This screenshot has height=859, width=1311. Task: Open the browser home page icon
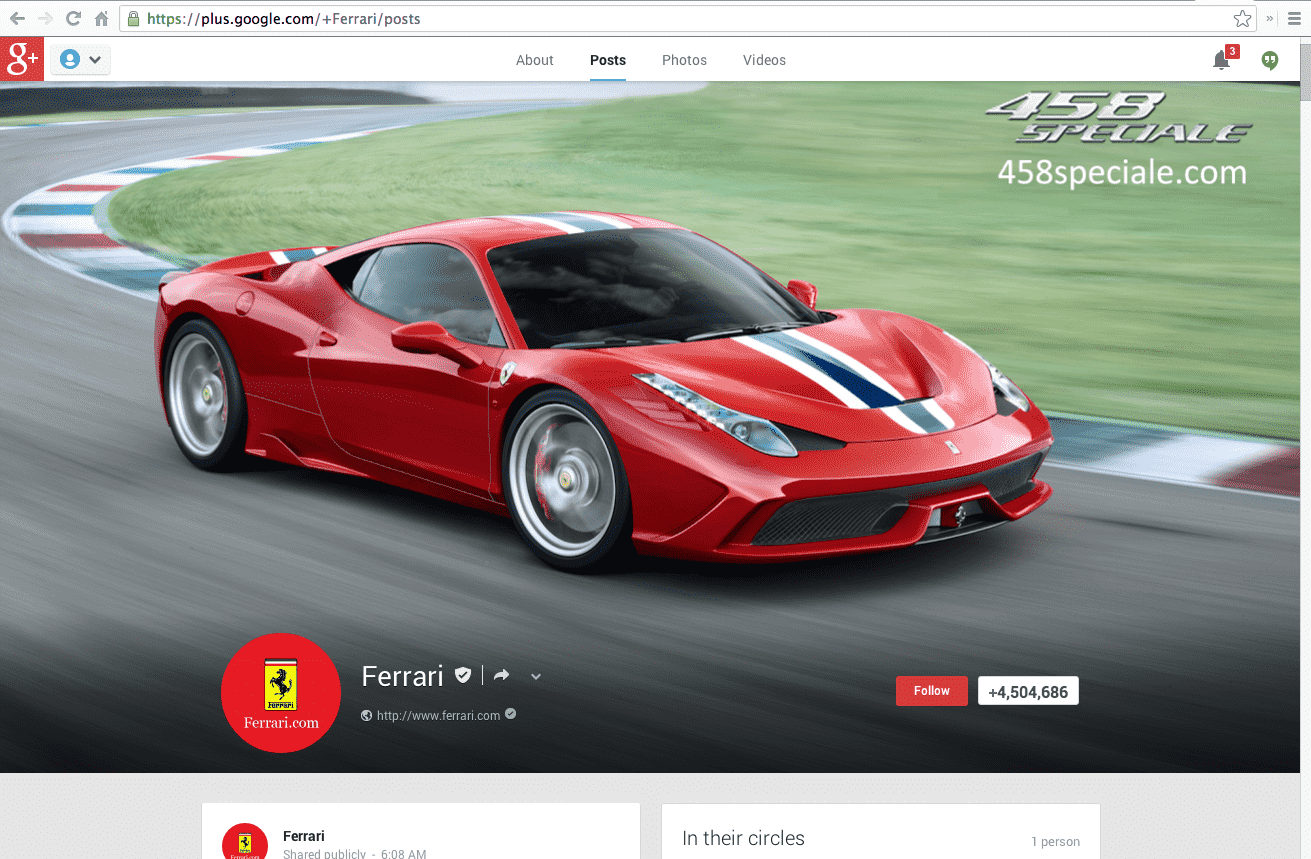pos(101,18)
